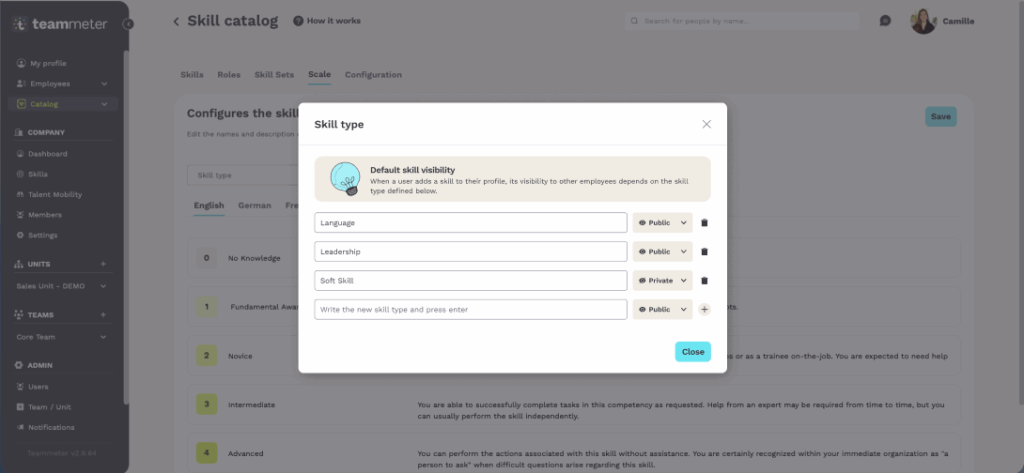Change Soft Skill visibility from Private

(662, 281)
